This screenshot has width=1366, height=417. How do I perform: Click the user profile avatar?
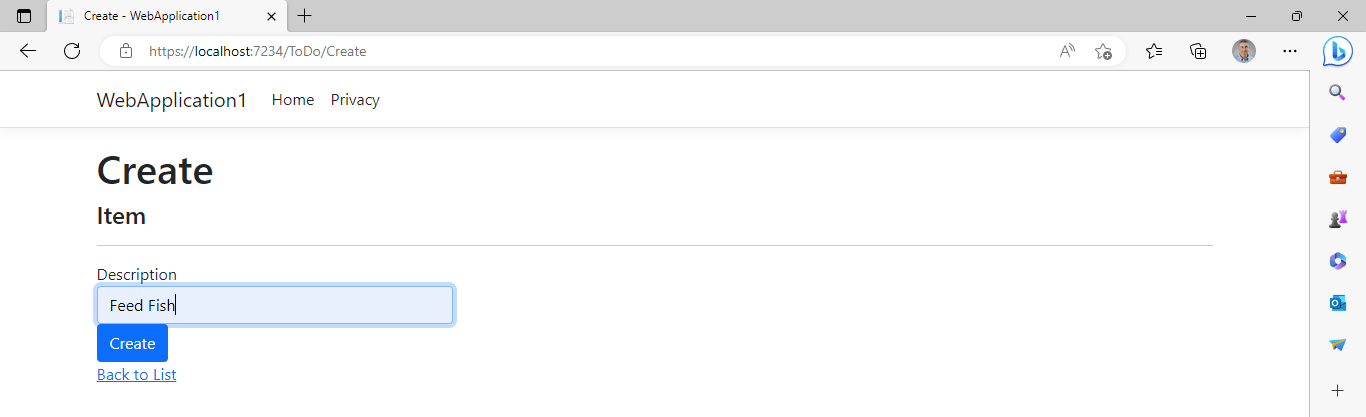(x=1243, y=51)
